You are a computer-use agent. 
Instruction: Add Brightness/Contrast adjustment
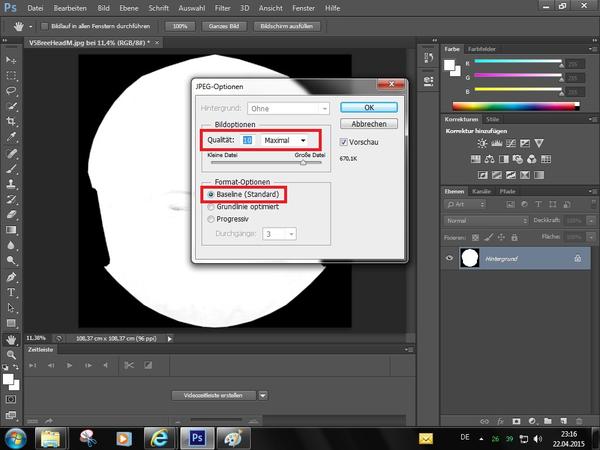482,143
